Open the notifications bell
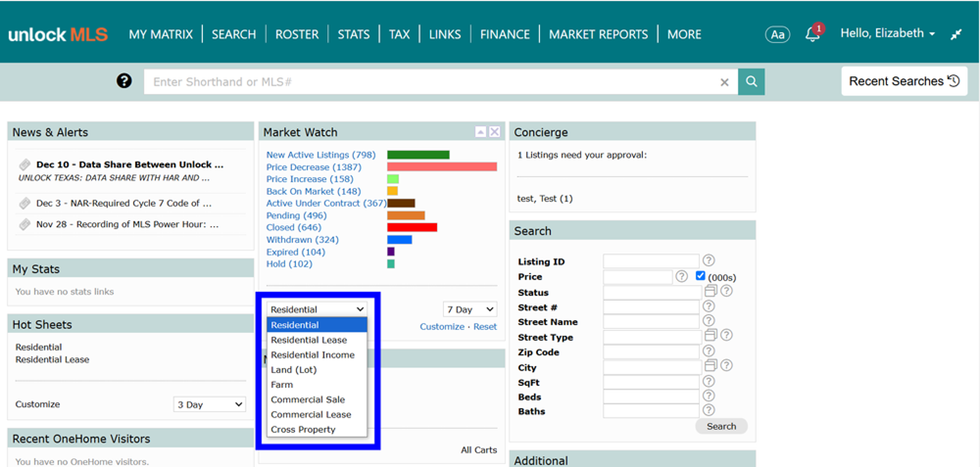 click(813, 34)
